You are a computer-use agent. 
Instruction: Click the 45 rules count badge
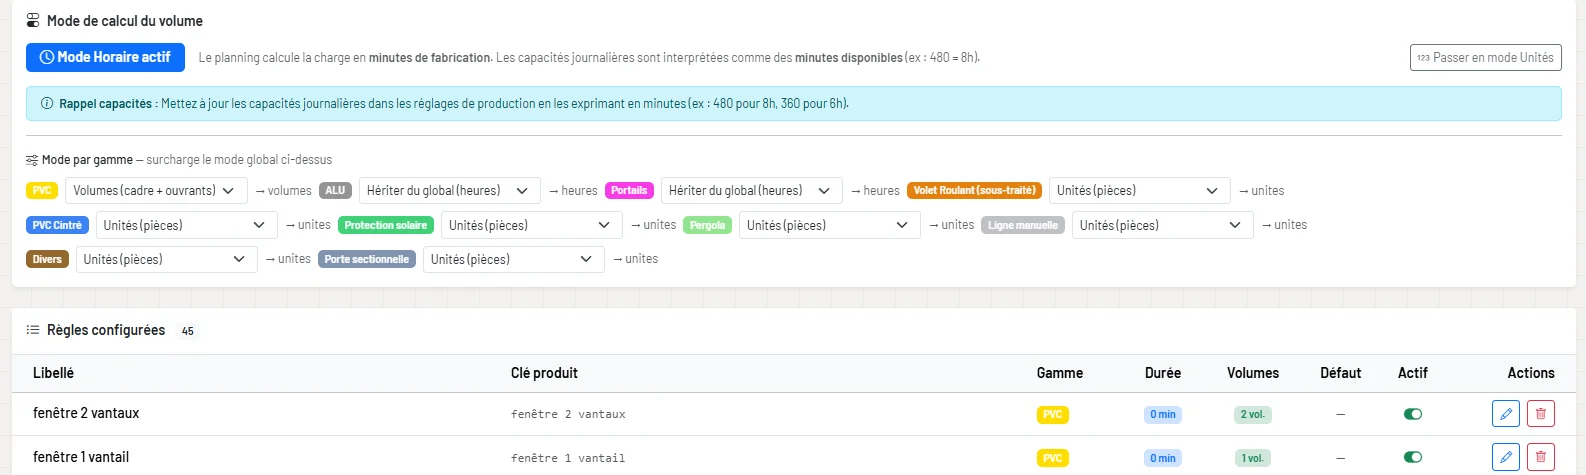coord(187,331)
